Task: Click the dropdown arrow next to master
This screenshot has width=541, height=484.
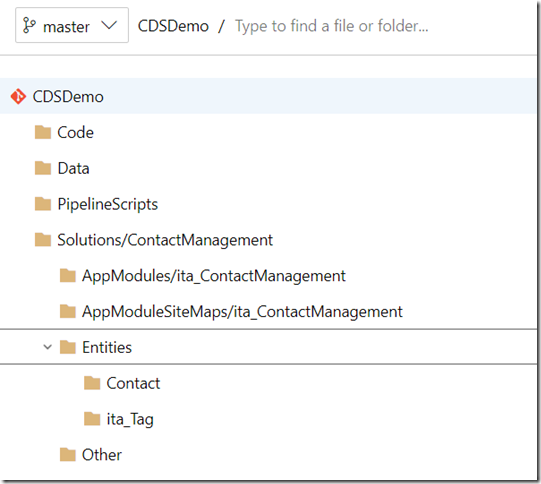Action: point(109,26)
